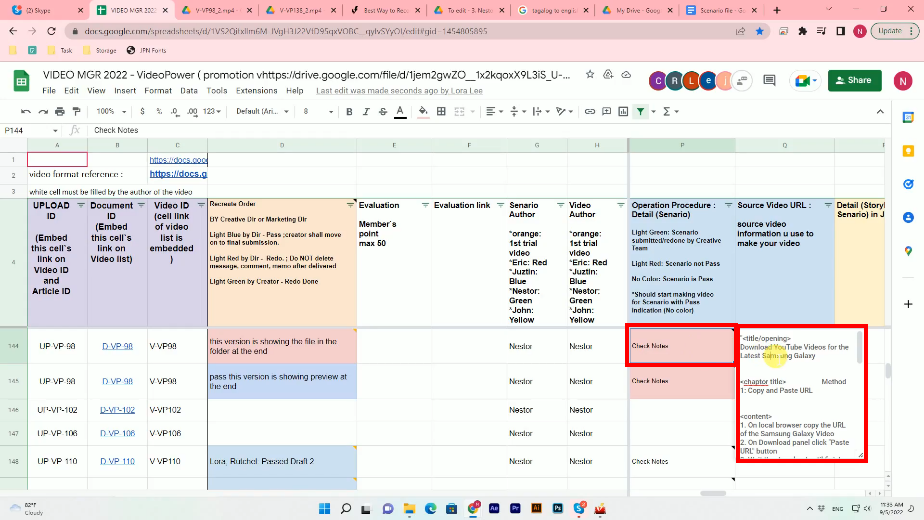The height and width of the screenshot is (520, 924).
Task: Apply strikethrough formatting
Action: (x=382, y=111)
